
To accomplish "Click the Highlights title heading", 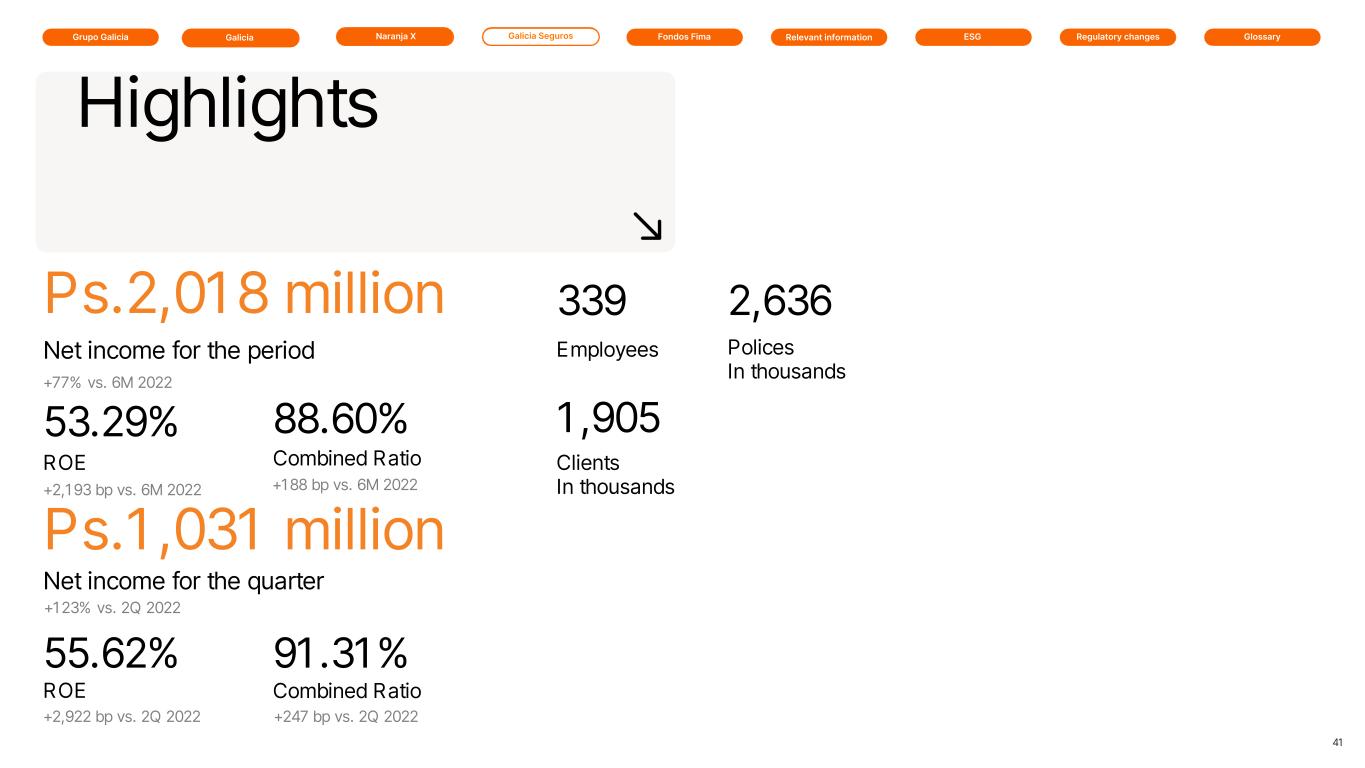I will pyautogui.click(x=227, y=104).
